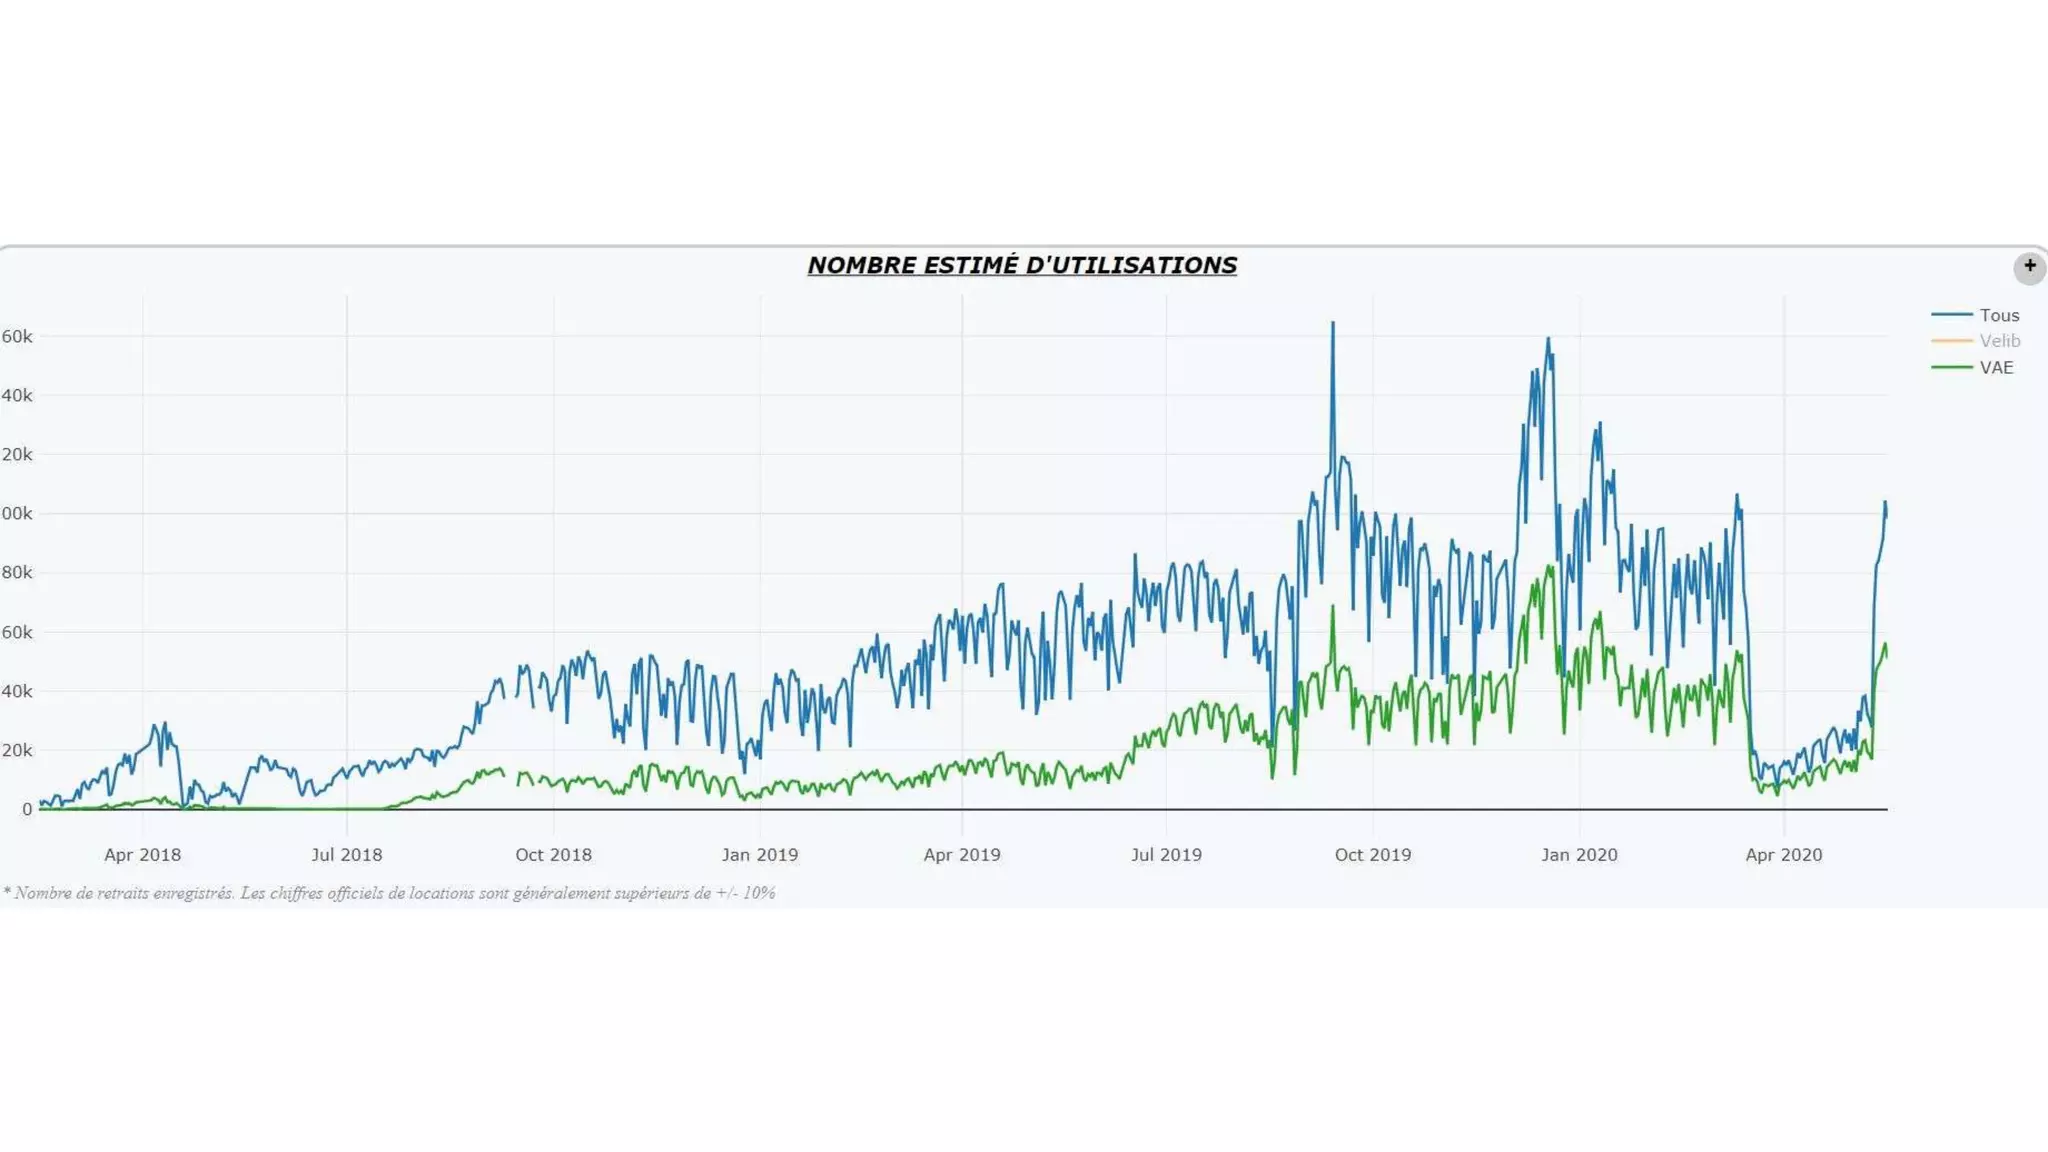Click the 0 label on the y-axis

pyautogui.click(x=27, y=810)
